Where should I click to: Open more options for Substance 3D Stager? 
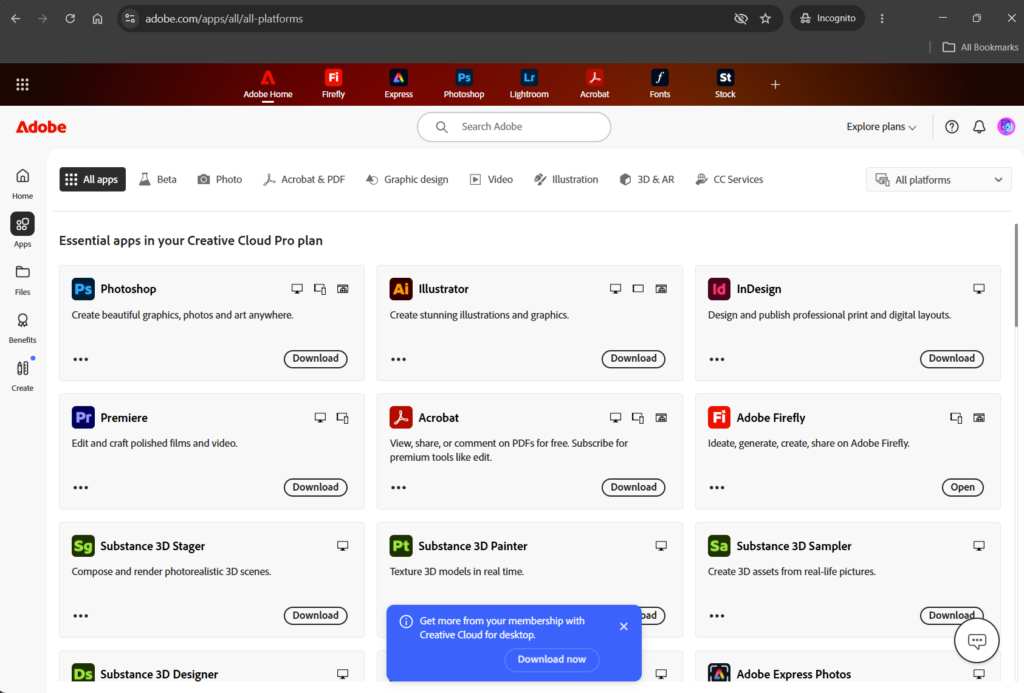pyautogui.click(x=80, y=616)
